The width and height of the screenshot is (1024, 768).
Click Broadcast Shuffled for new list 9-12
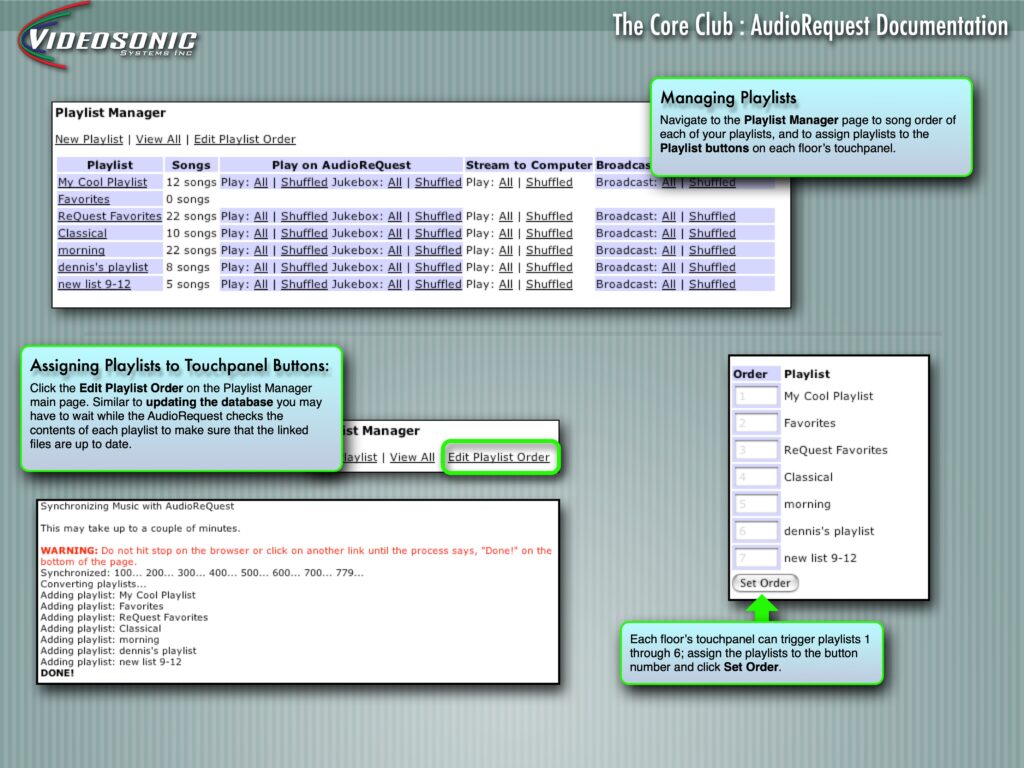tap(712, 284)
